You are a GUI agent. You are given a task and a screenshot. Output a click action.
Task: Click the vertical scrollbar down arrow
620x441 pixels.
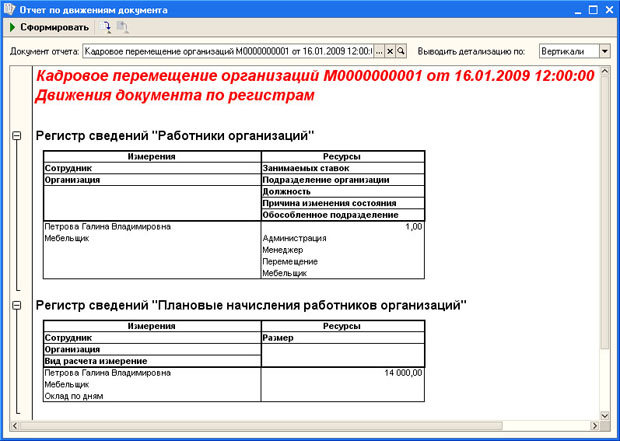pyautogui.click(x=605, y=415)
